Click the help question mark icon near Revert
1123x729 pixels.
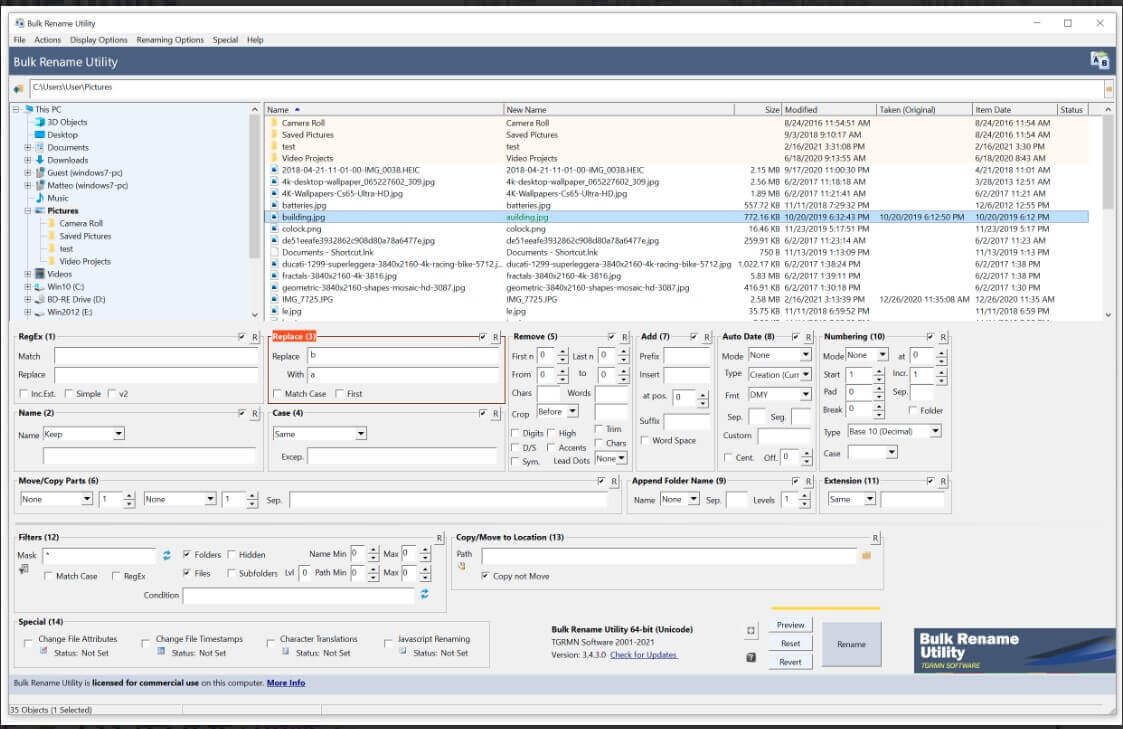tap(751, 657)
